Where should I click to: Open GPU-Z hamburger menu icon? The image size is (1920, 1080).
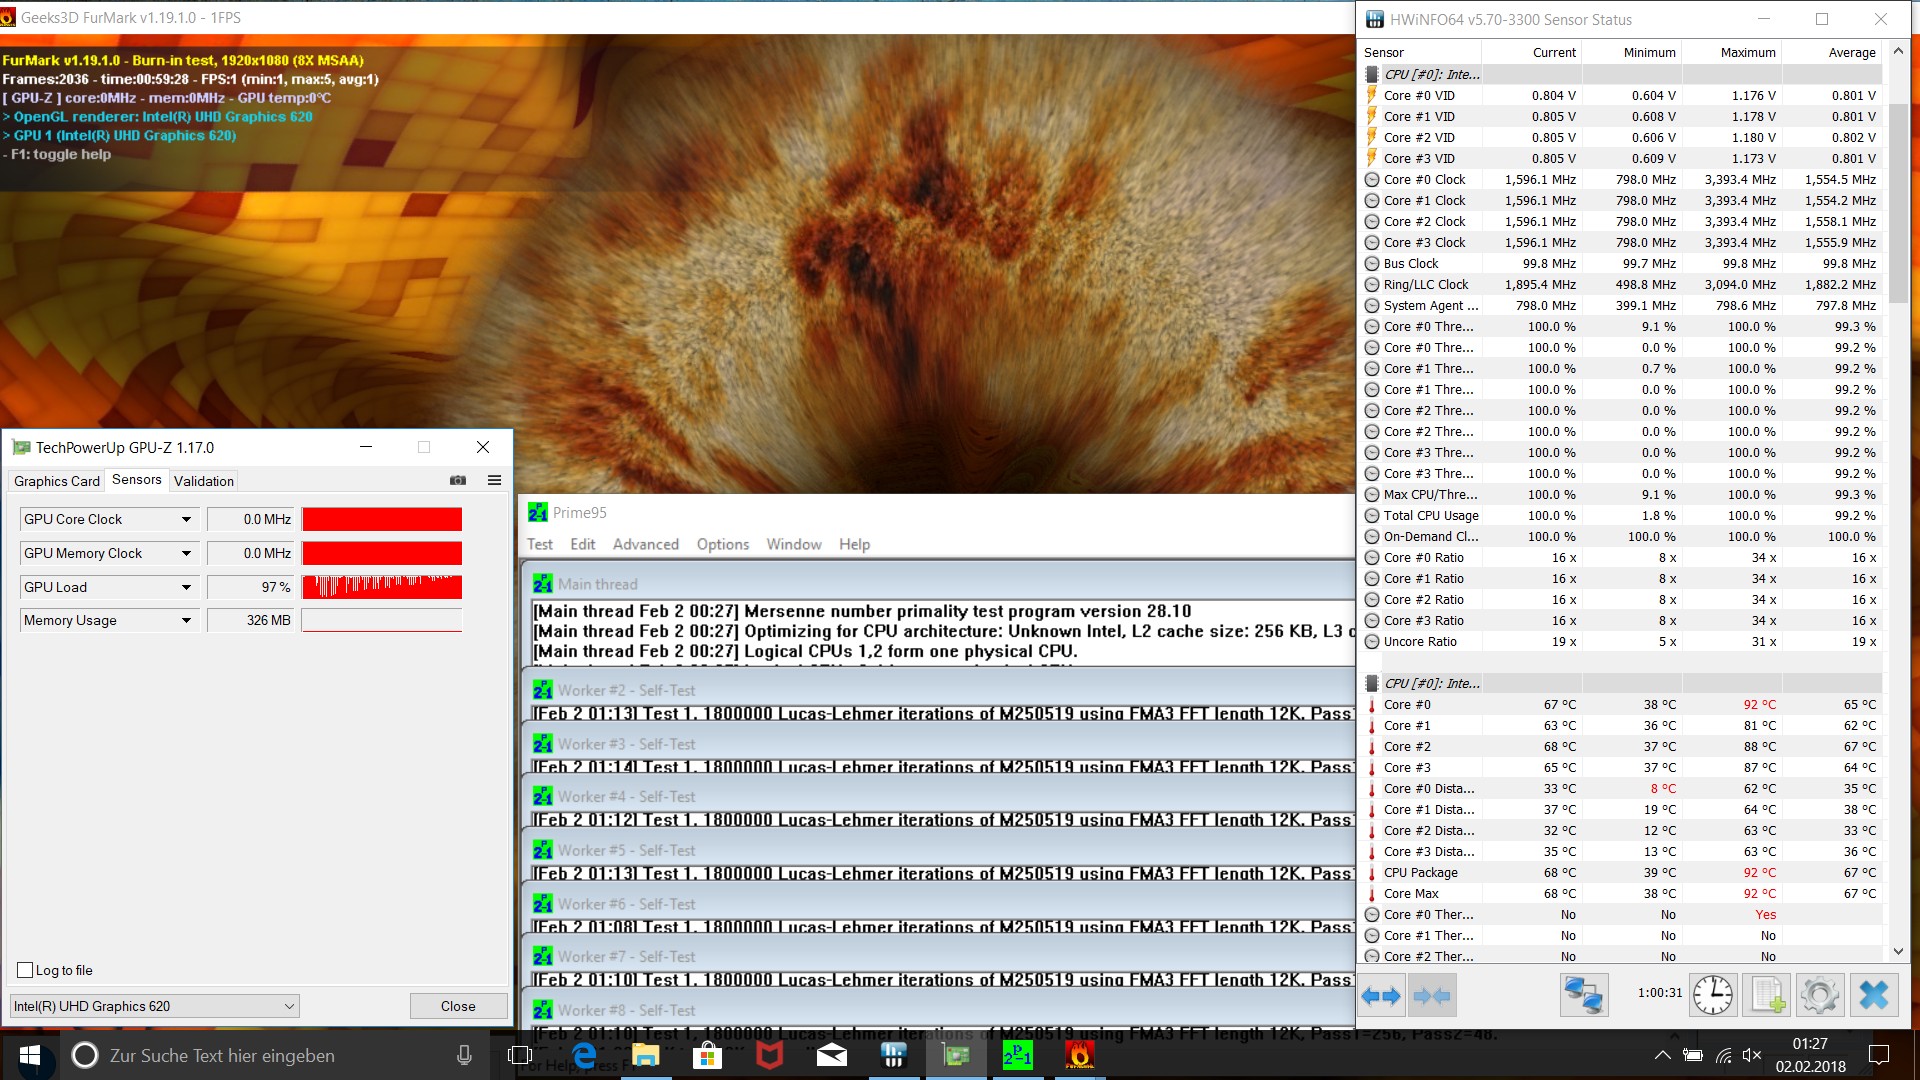click(x=494, y=480)
